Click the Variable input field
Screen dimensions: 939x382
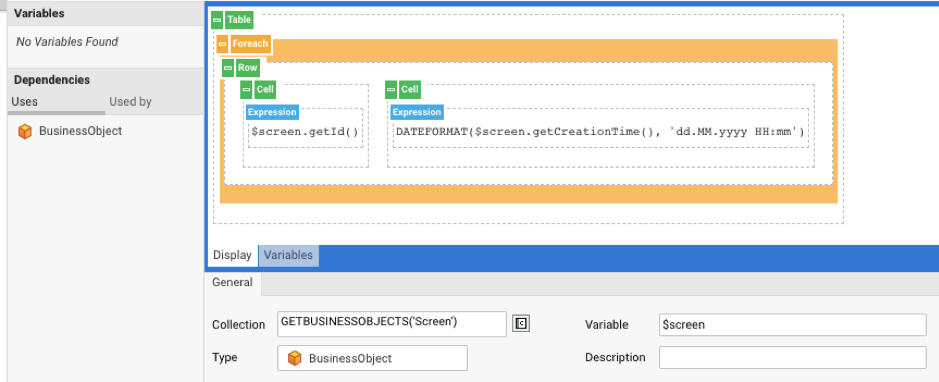[x=792, y=325]
